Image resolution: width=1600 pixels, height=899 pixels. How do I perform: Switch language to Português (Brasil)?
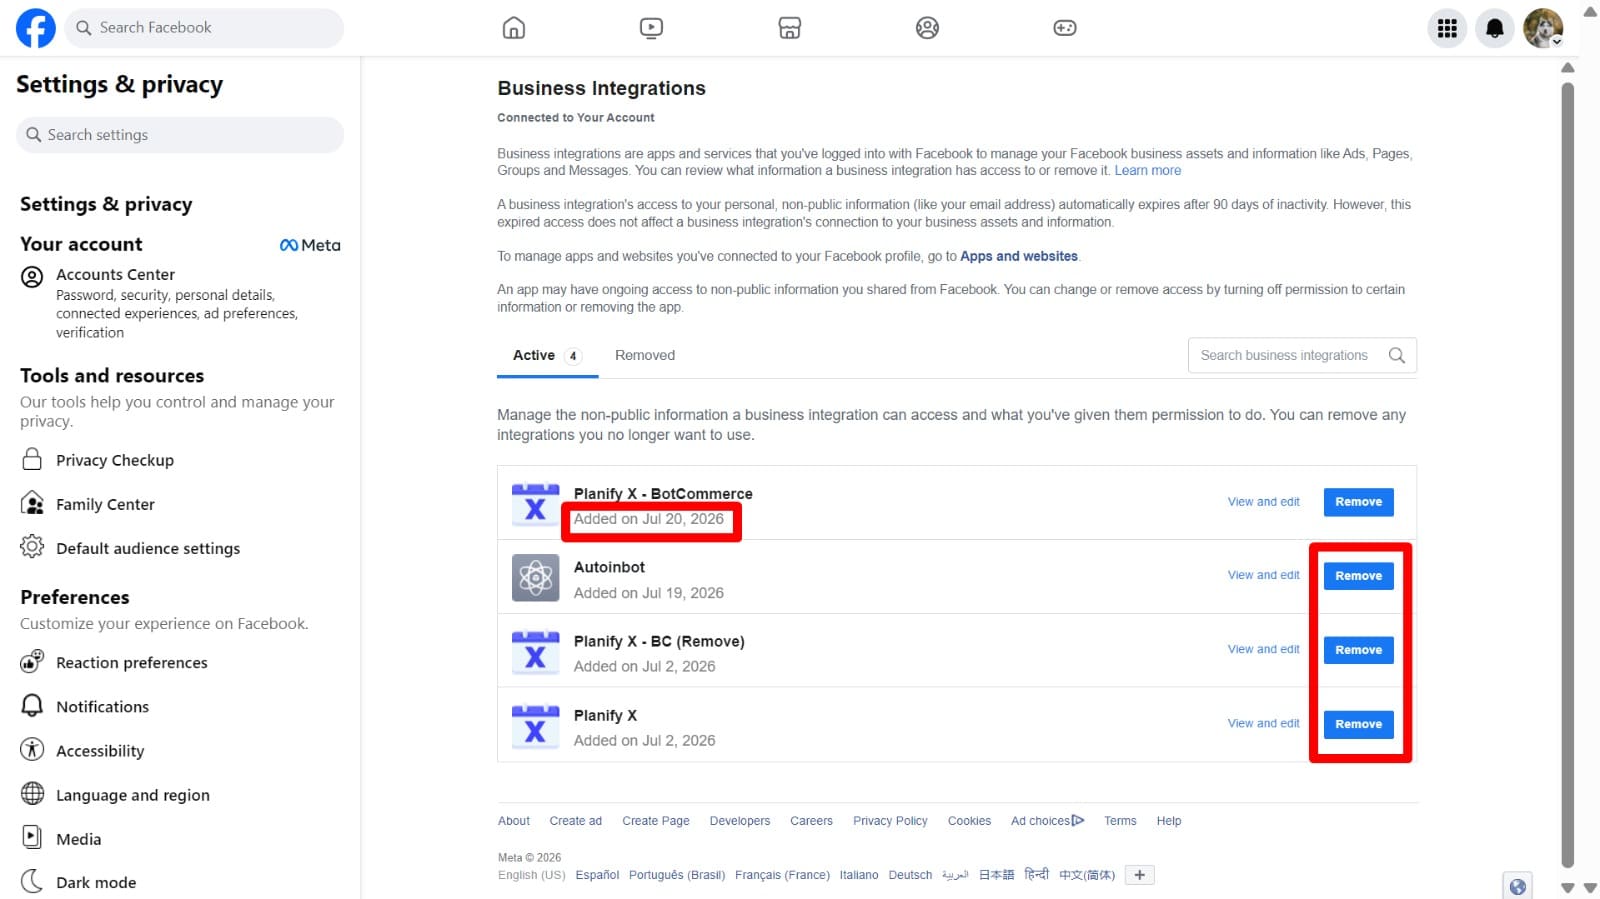(677, 875)
